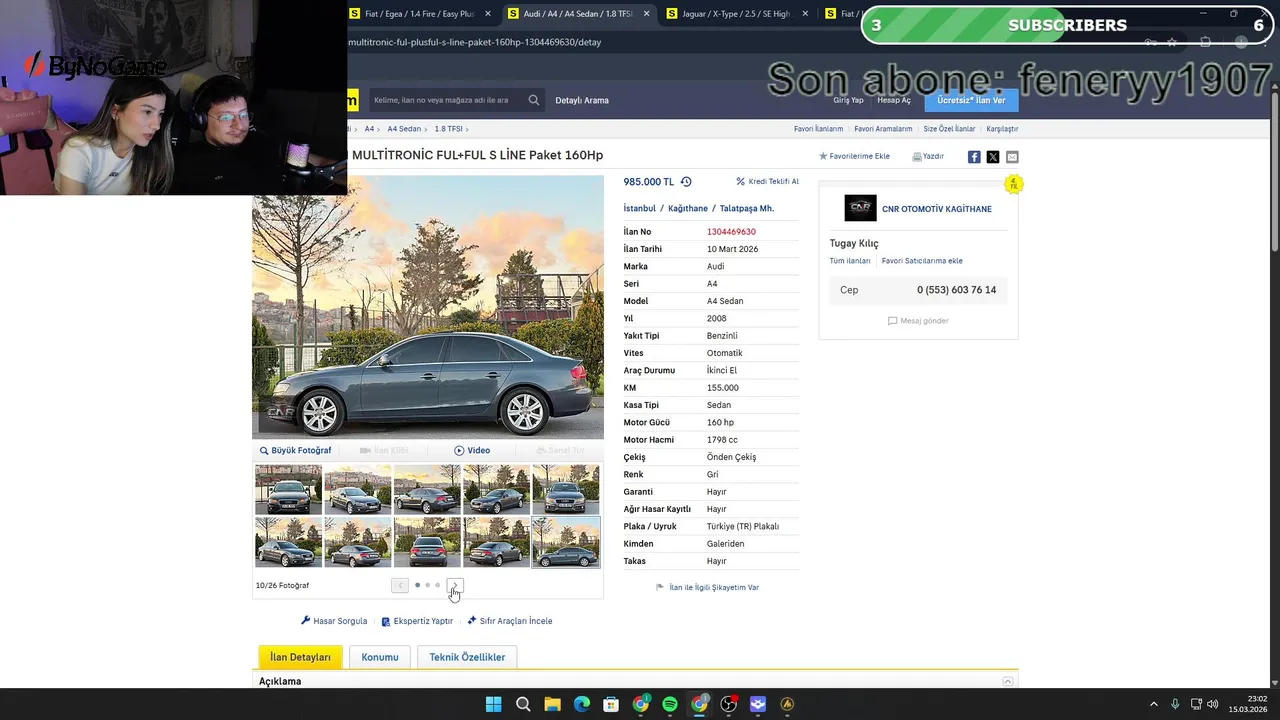The width and height of the screenshot is (1280, 720).
Task: Open OBS Studio from the taskbar
Action: [x=729, y=704]
